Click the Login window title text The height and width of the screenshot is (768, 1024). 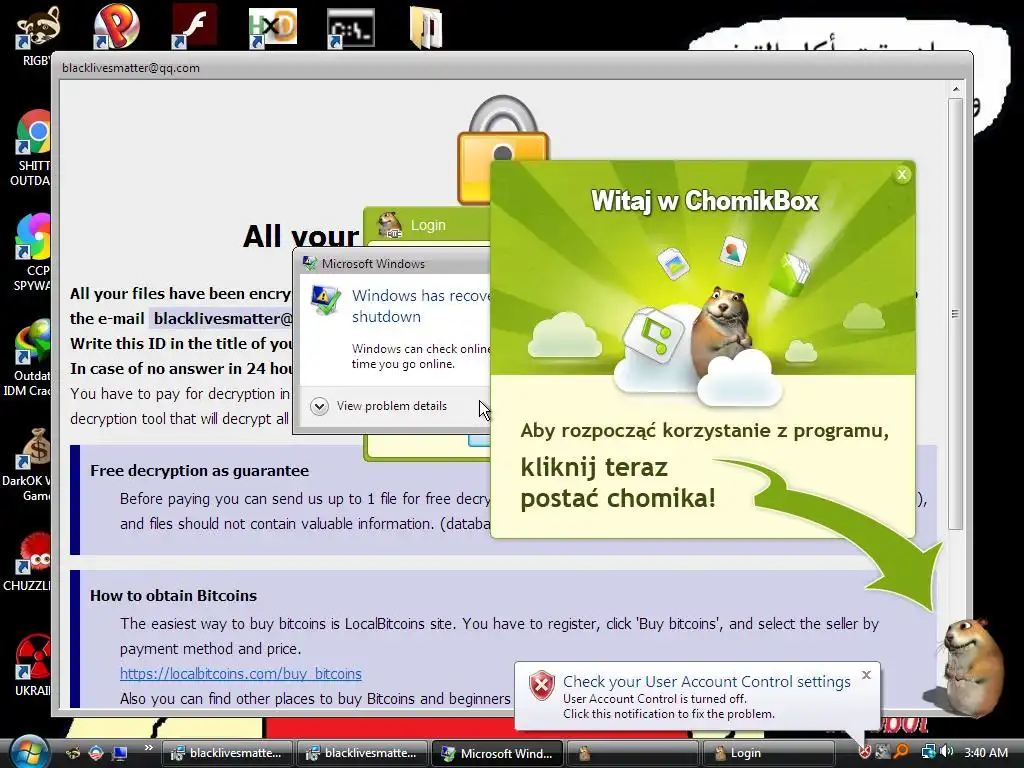[x=428, y=225]
